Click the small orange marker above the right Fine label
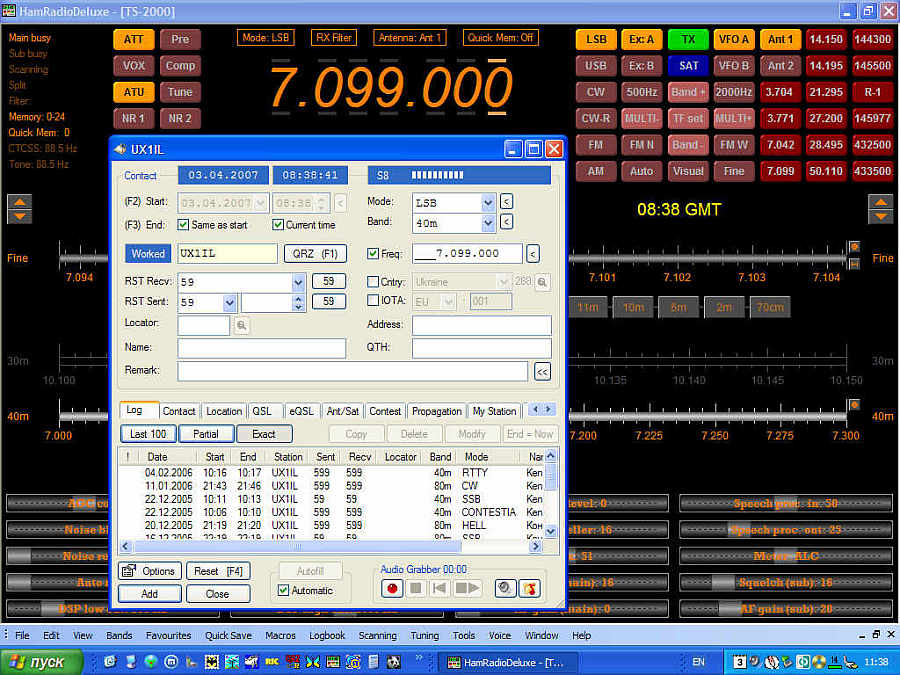The height and width of the screenshot is (675, 900). coord(855,247)
